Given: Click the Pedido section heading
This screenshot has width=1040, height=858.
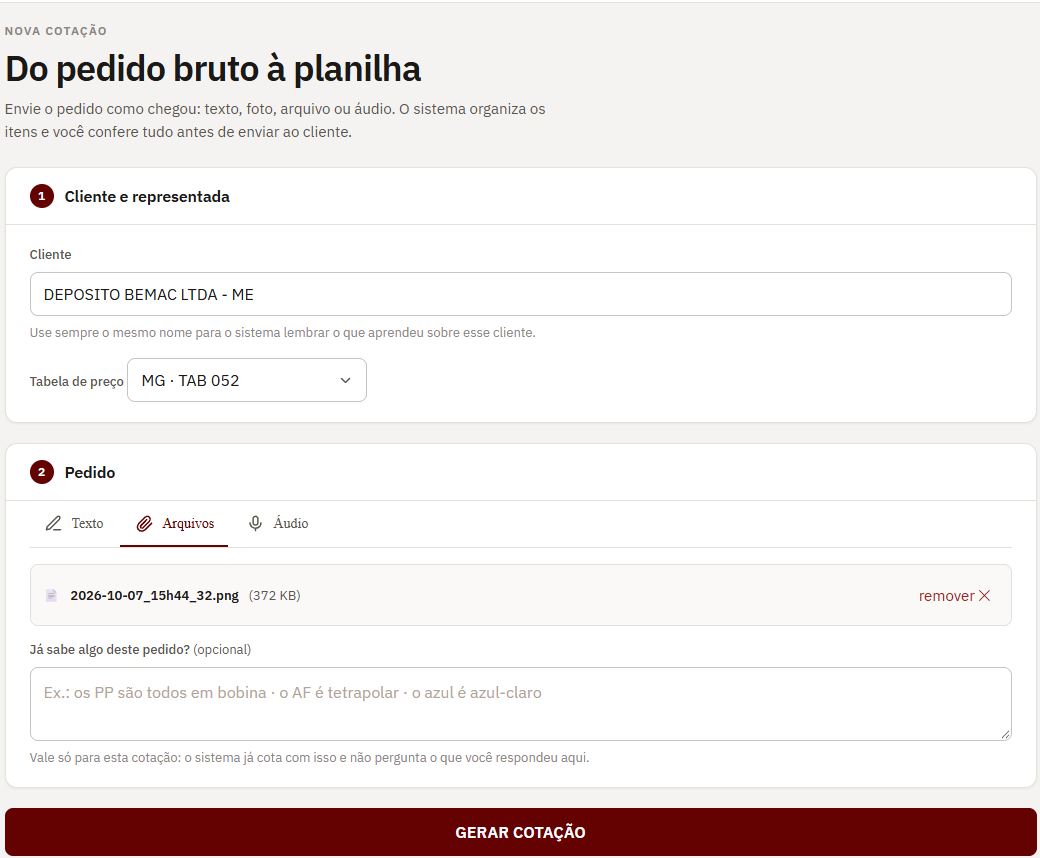Looking at the screenshot, I should tap(90, 473).
